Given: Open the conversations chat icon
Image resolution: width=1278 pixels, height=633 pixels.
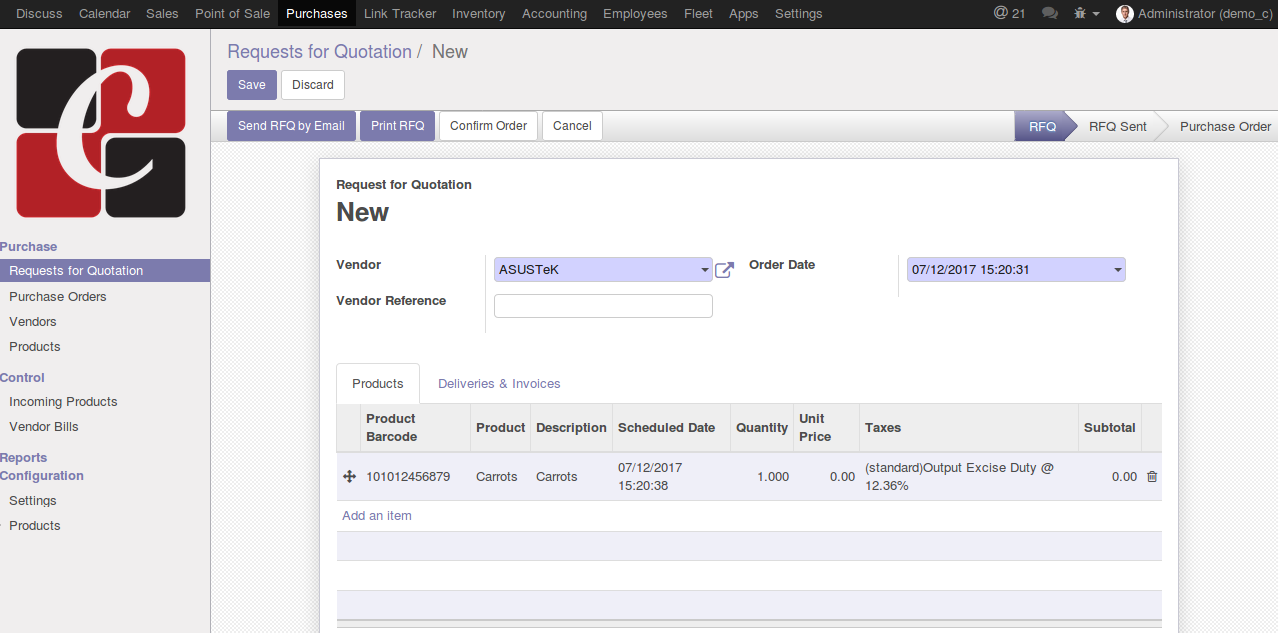Looking at the screenshot, I should pyautogui.click(x=1050, y=14).
